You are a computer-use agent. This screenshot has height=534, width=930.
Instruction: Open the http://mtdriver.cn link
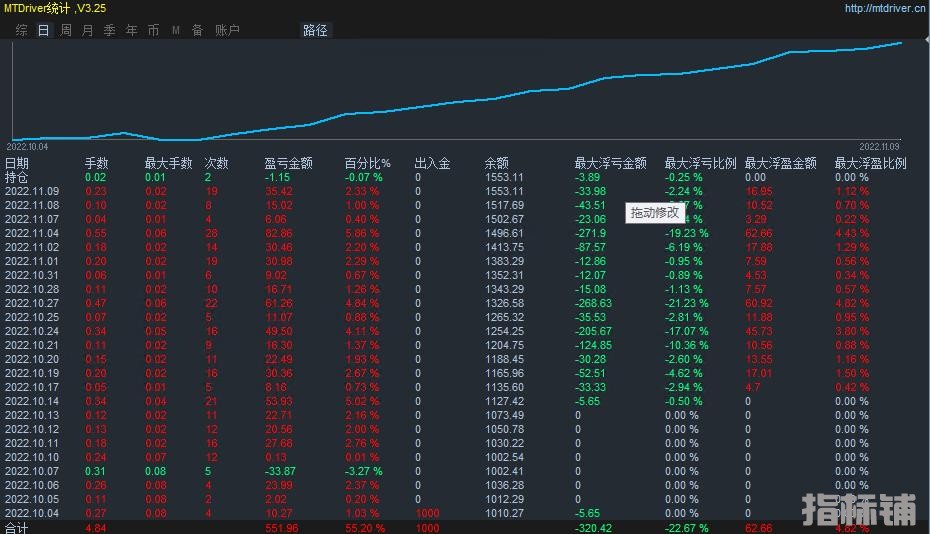(884, 8)
